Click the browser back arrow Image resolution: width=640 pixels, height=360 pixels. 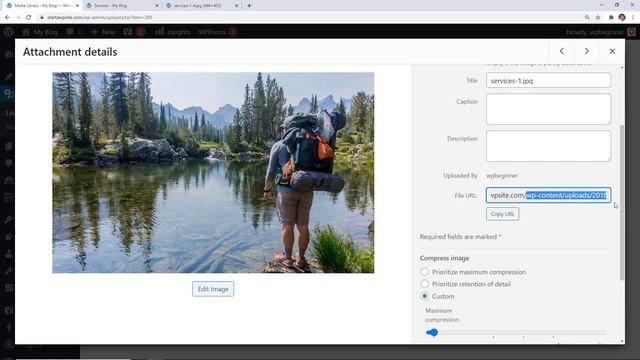7,18
